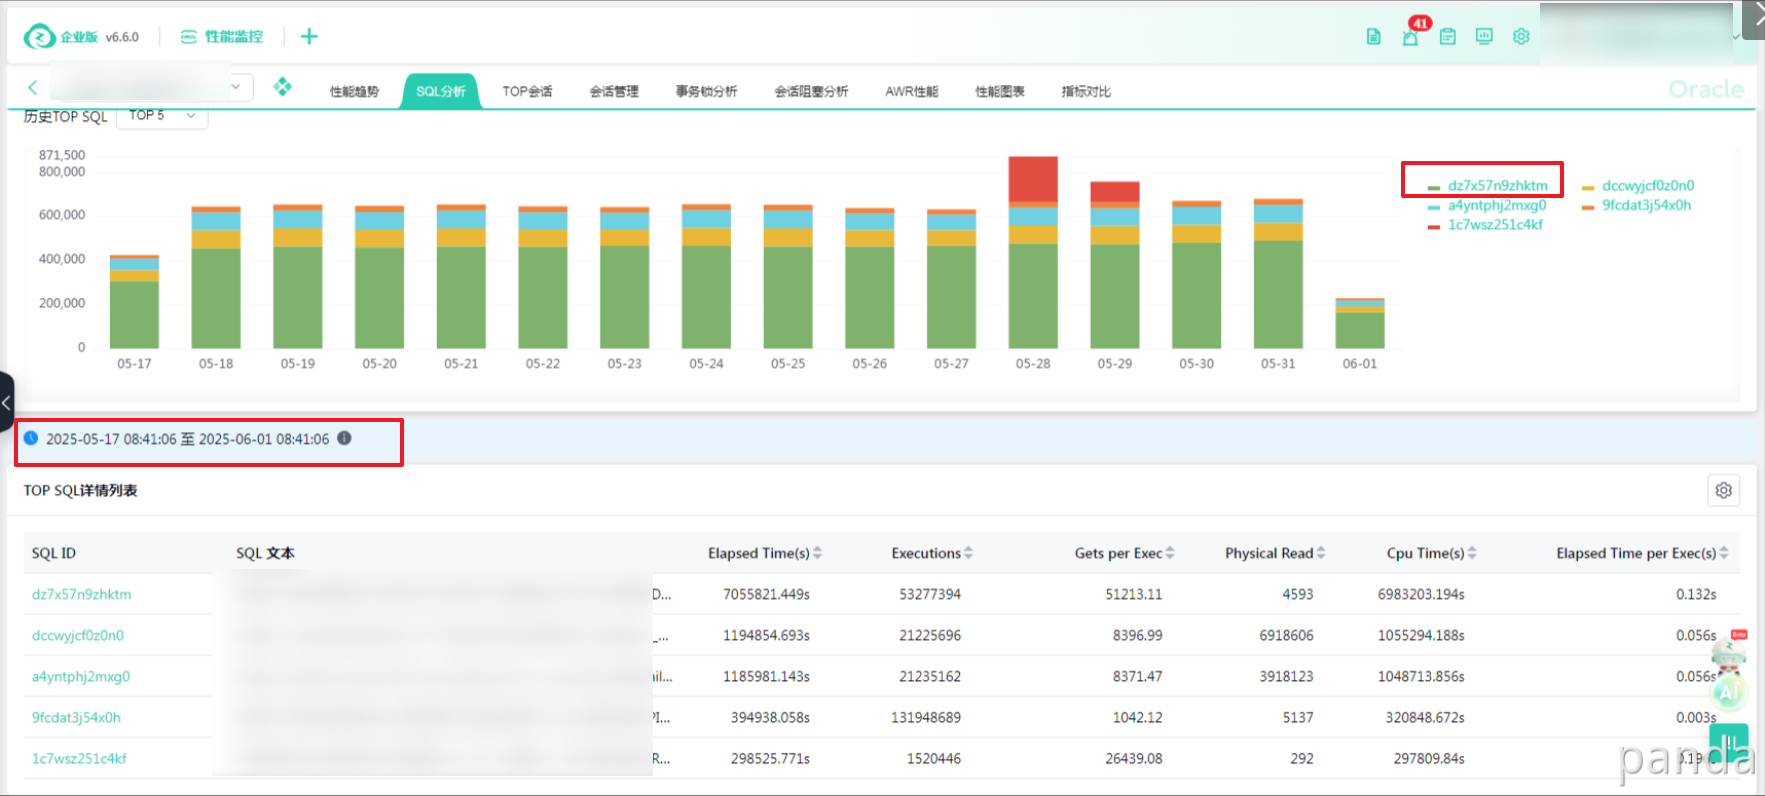Viewport: 1765px width, 796px height.
Task: Click the blue clock icon beside date range
Action: (31, 438)
